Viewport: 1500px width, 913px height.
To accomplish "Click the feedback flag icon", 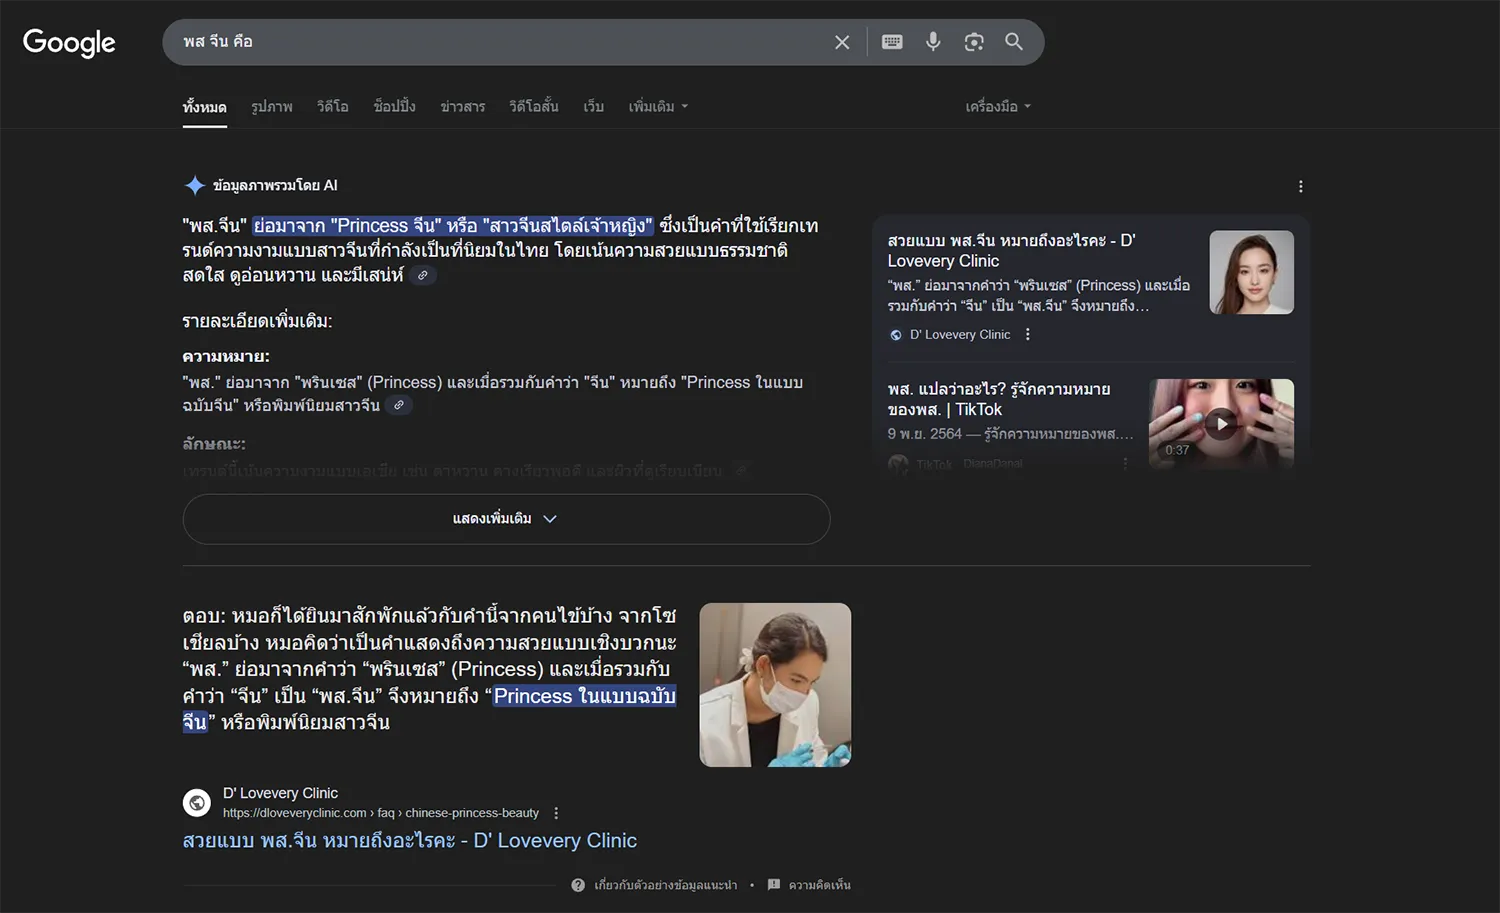I will (x=773, y=885).
